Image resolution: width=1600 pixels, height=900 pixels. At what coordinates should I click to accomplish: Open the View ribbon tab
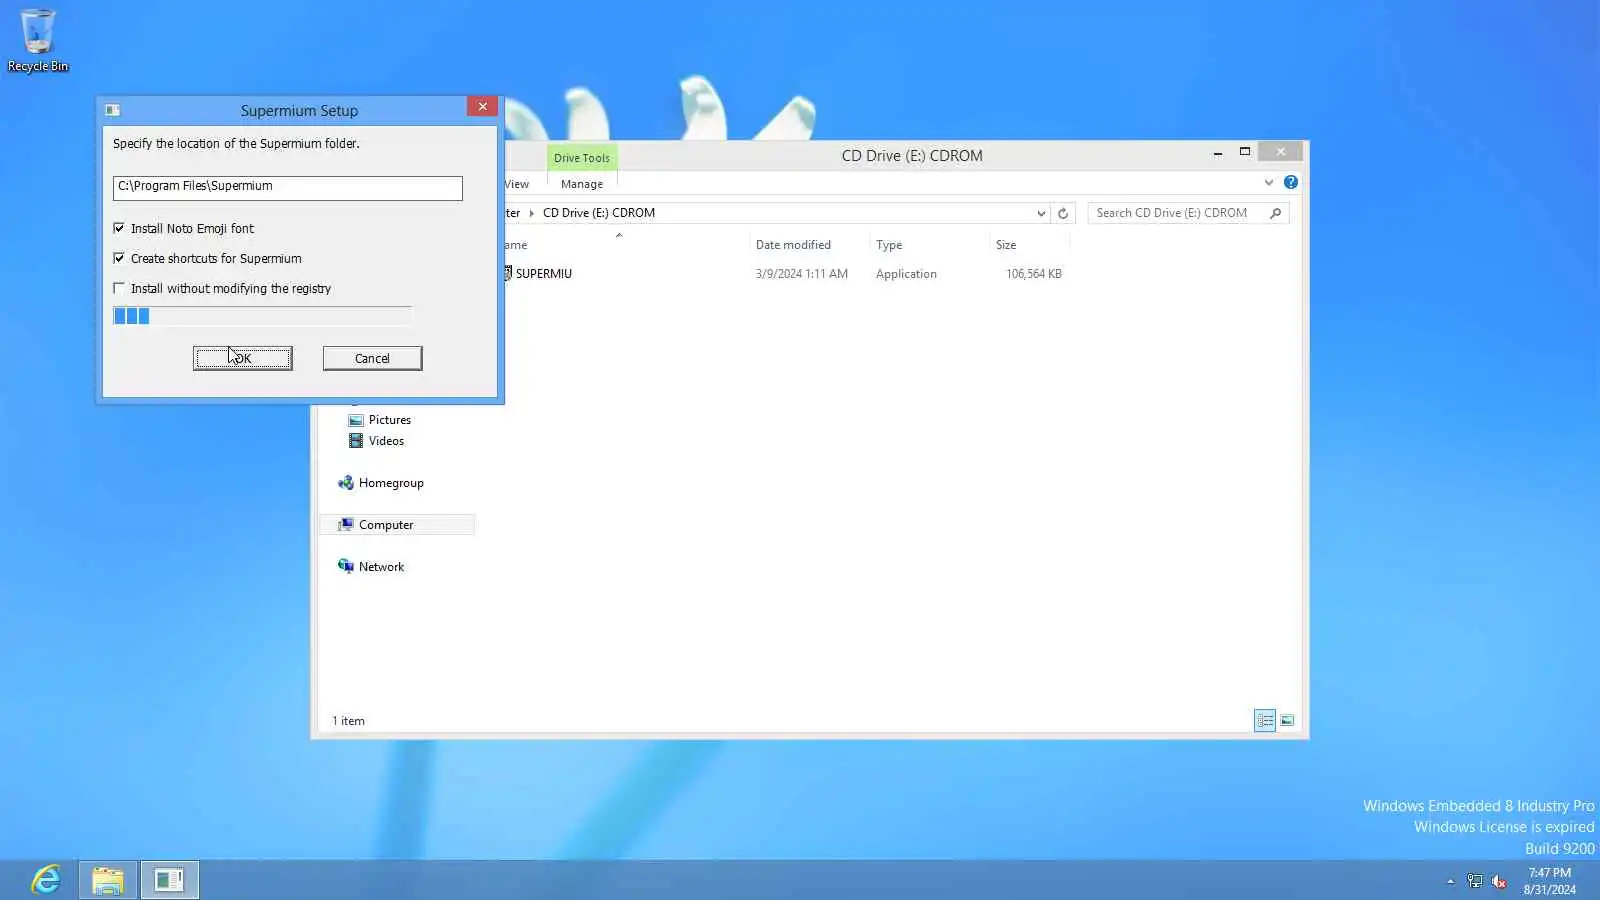point(517,184)
